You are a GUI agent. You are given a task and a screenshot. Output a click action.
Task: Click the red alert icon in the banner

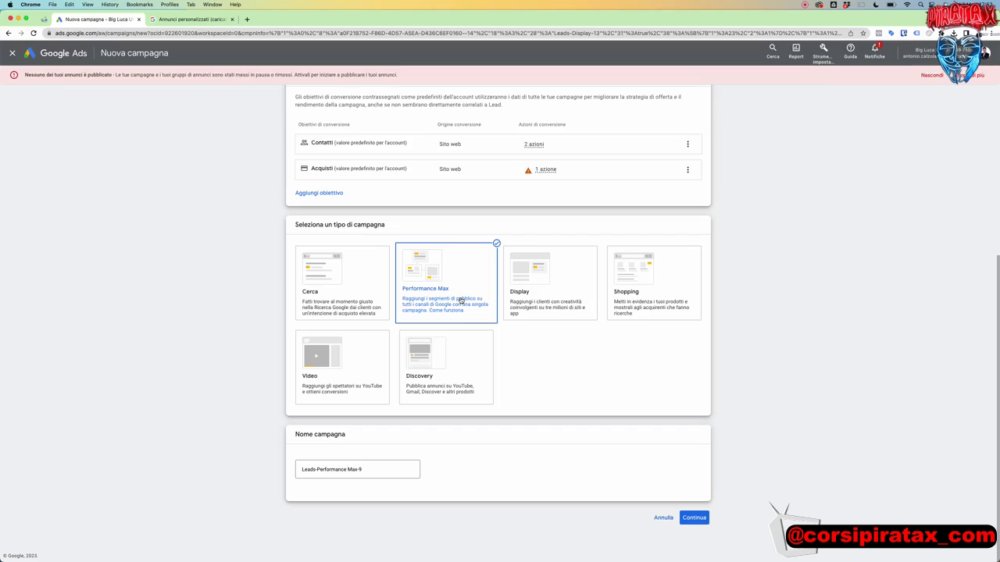point(14,75)
